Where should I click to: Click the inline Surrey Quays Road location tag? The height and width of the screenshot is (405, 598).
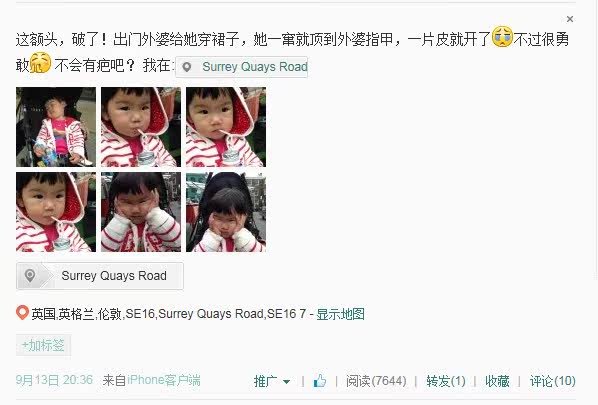(241, 67)
